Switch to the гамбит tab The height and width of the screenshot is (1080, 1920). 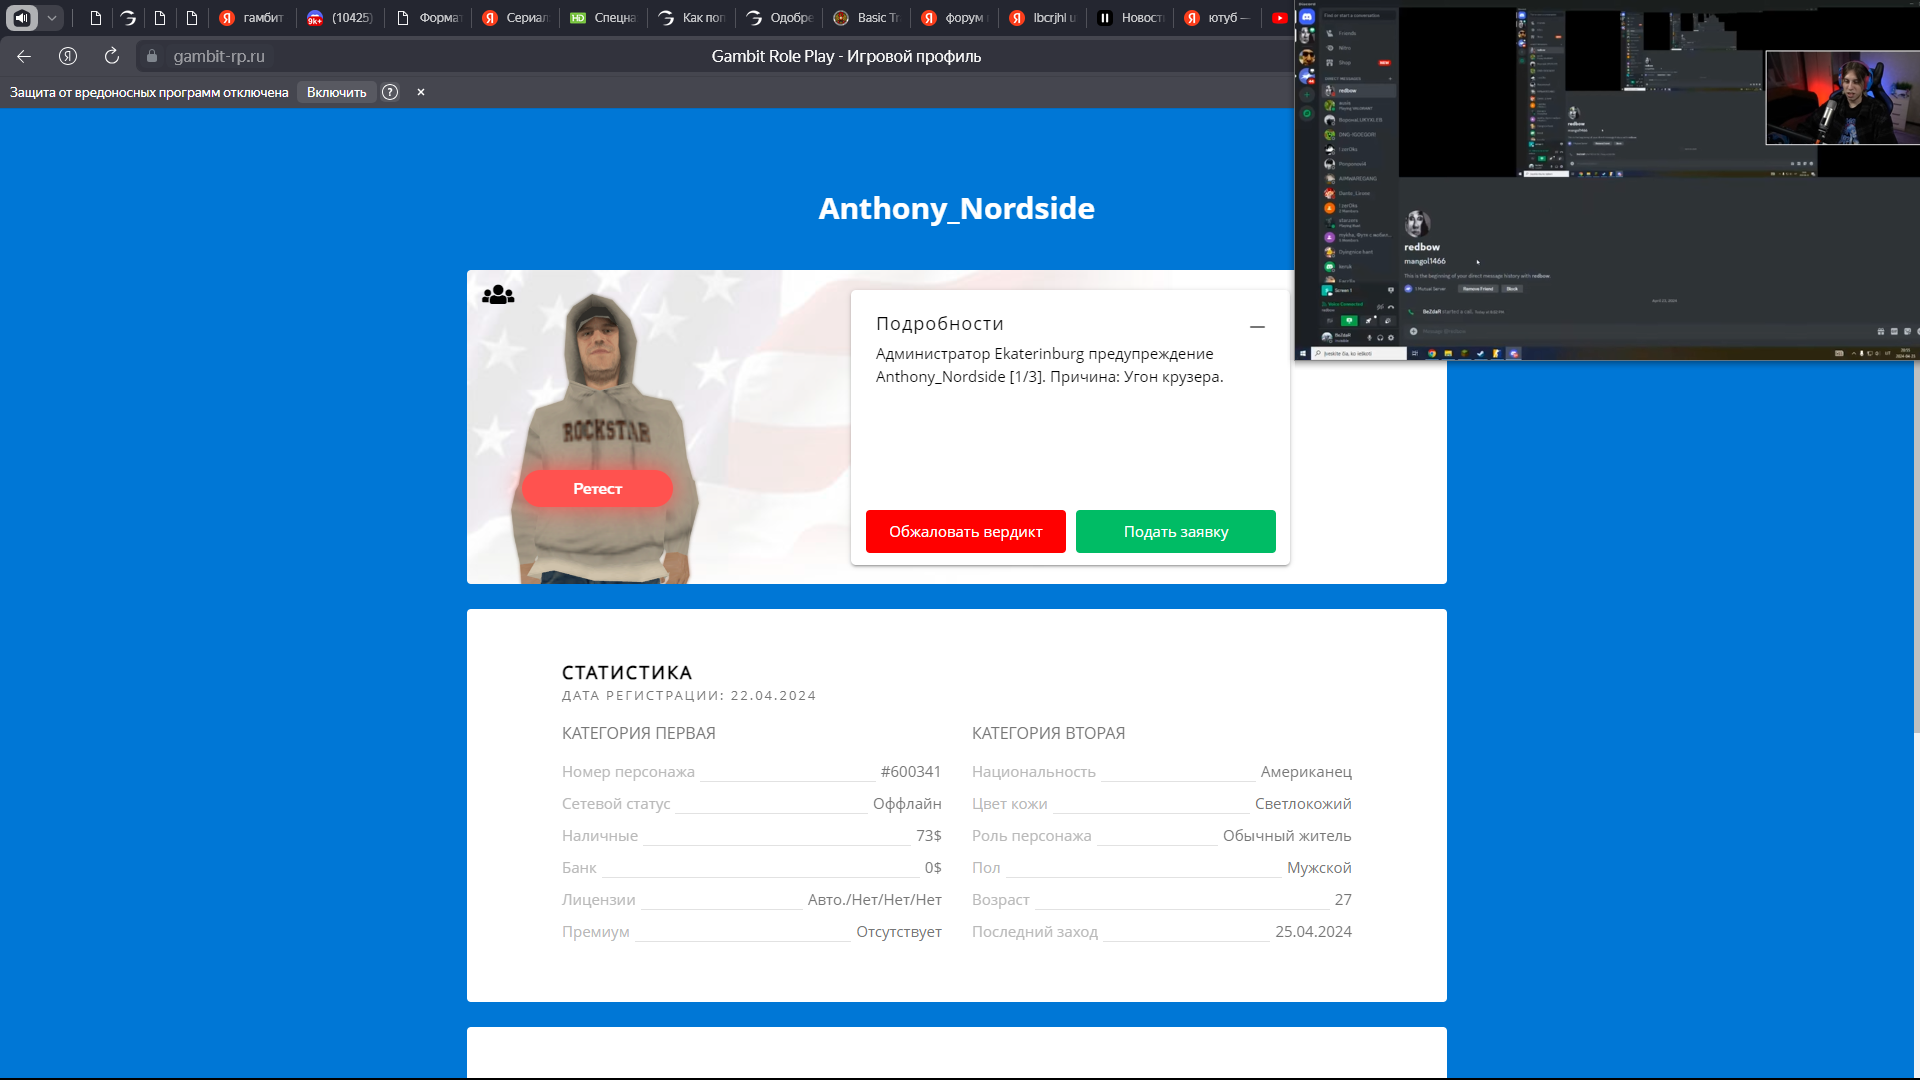click(x=252, y=18)
